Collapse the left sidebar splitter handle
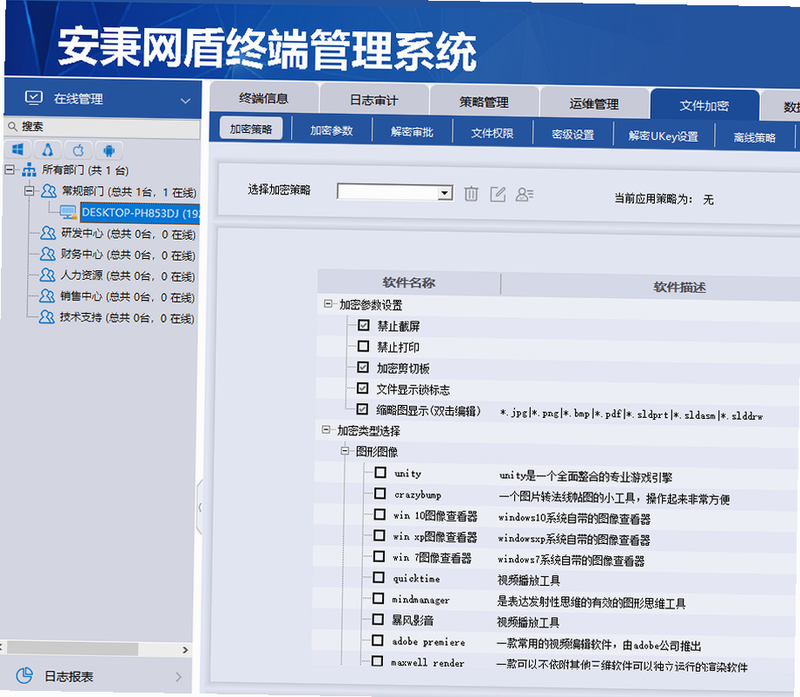The width and height of the screenshot is (800, 697). (x=199, y=507)
